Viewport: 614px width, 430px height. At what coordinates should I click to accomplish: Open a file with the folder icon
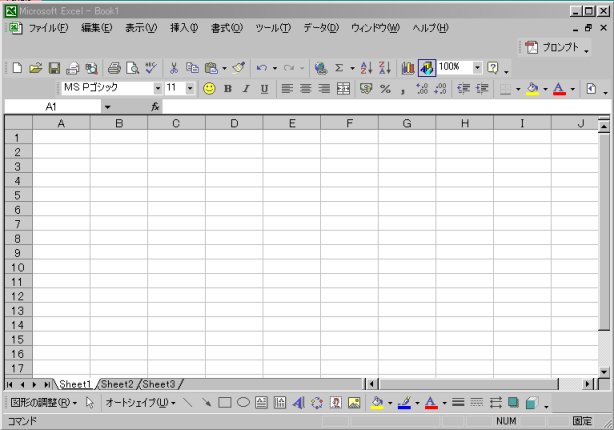coord(35,68)
